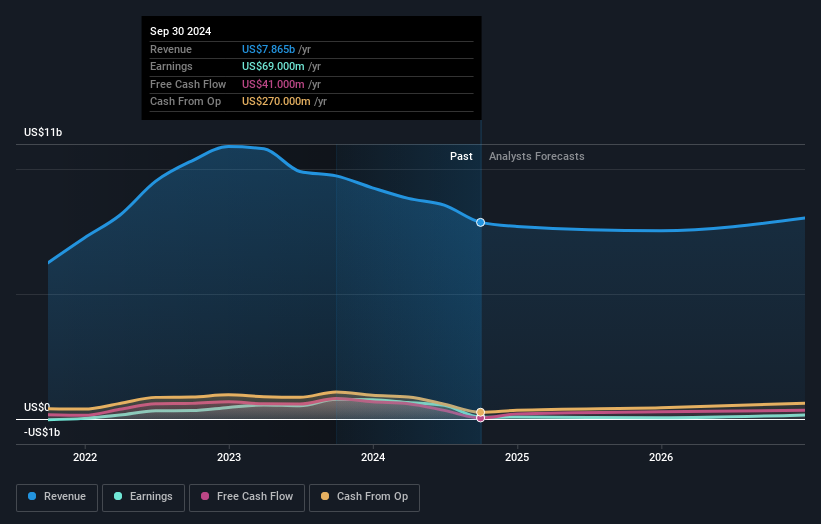Click the orange Cash From Op data point
This screenshot has height=524, width=821.
click(481, 412)
